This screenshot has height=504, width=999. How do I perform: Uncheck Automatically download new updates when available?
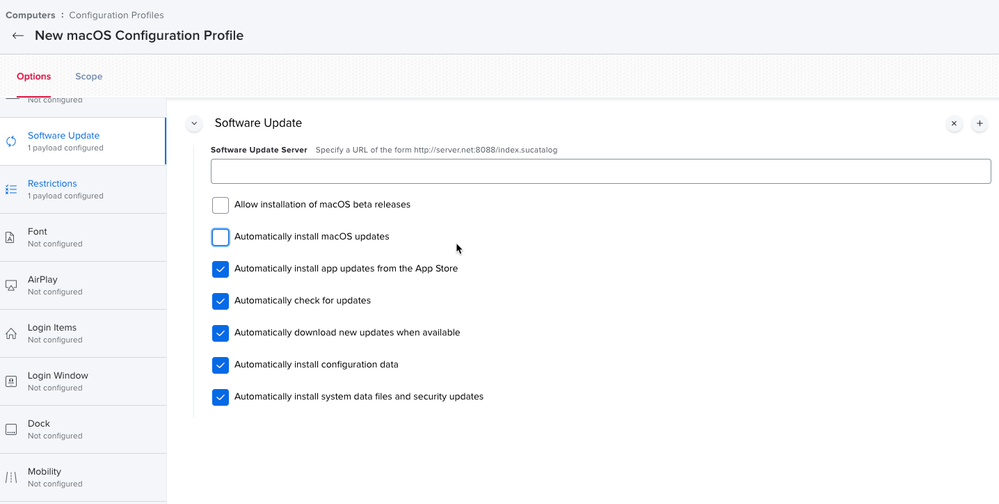tap(220, 333)
